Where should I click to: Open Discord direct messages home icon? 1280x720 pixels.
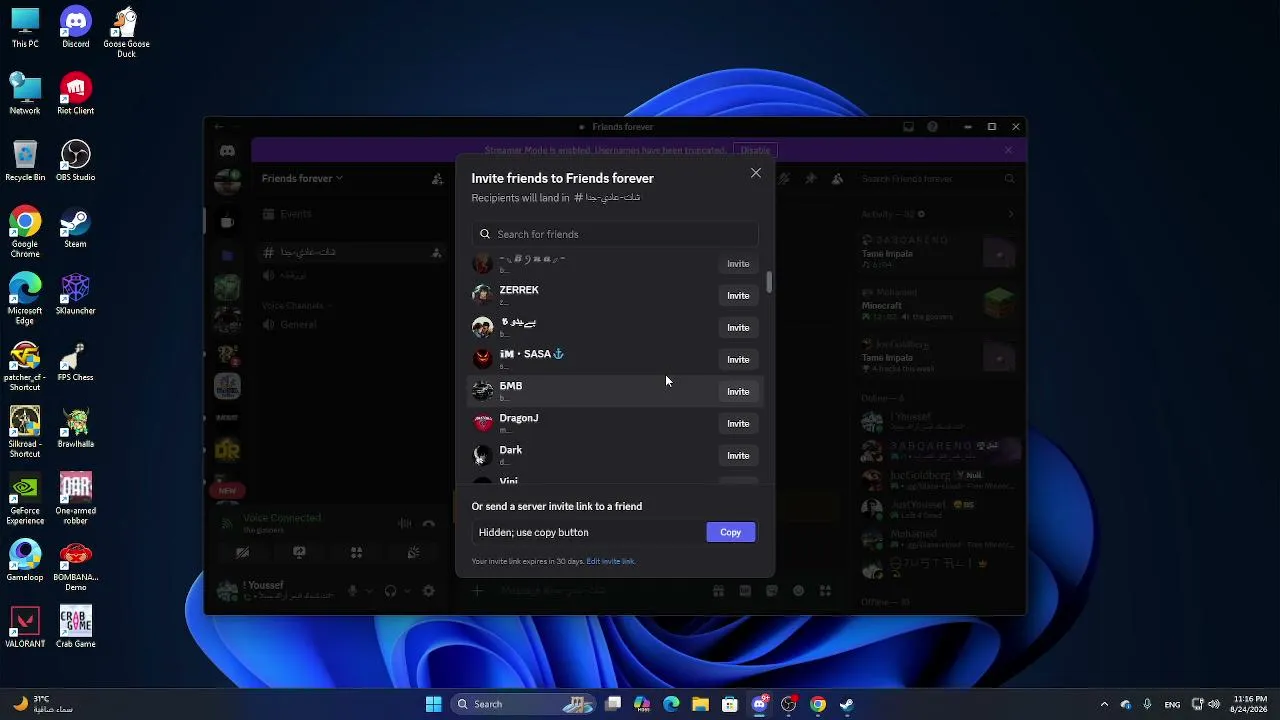coord(227,151)
